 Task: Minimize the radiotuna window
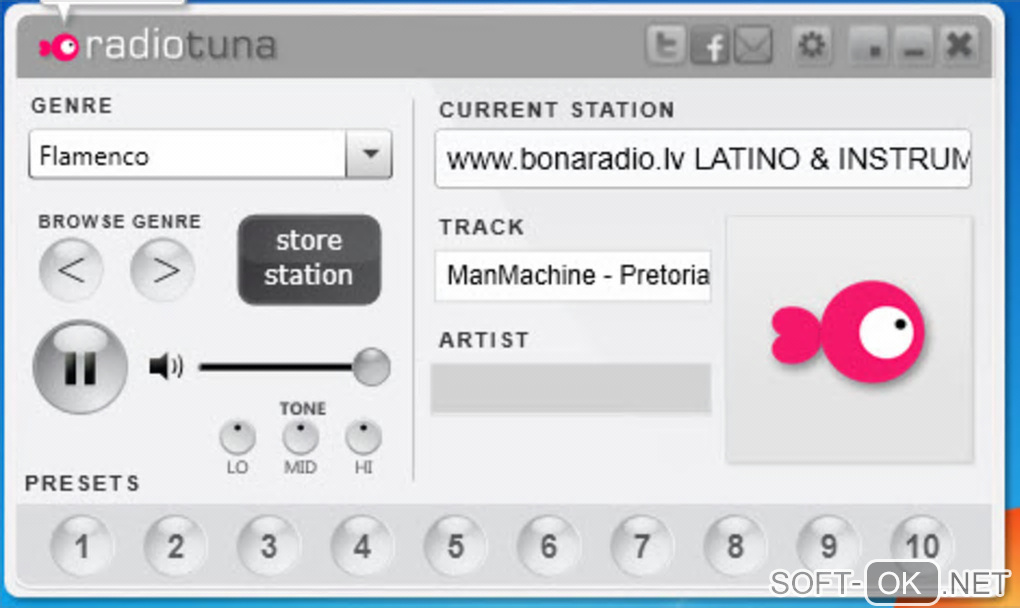915,46
